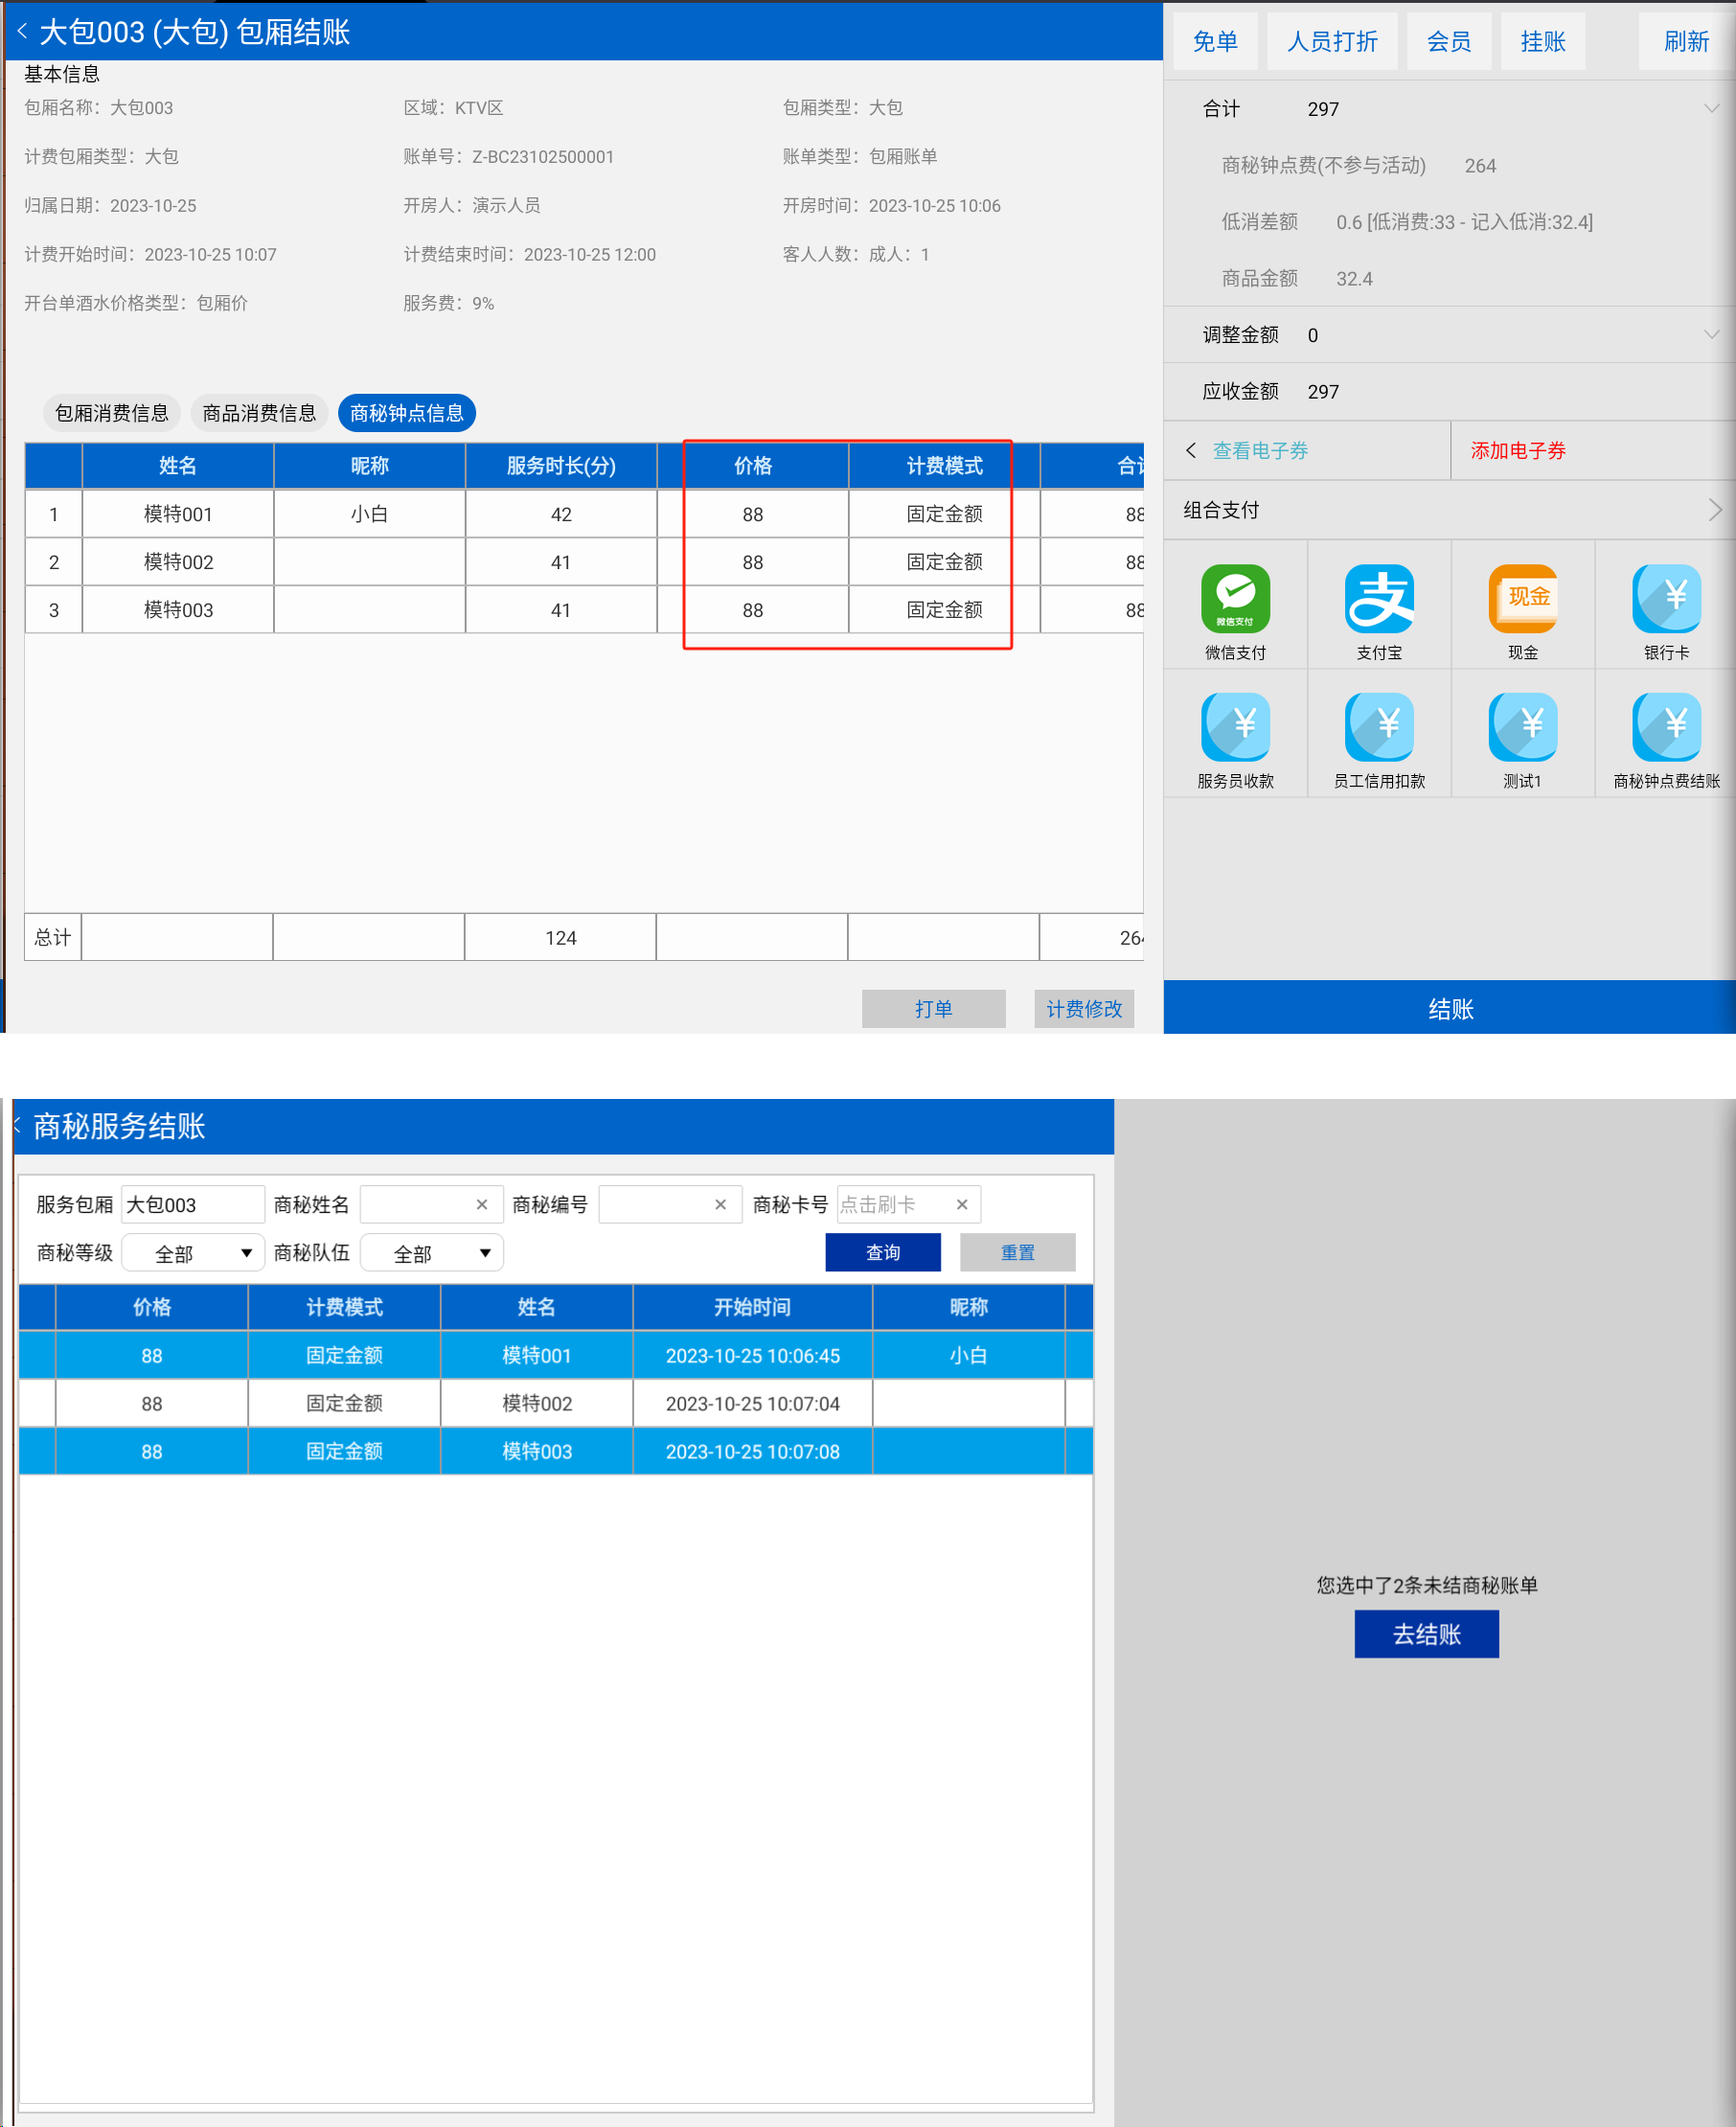Expand the 合计 297 breakdown chevron
Screen dimensions: 1736x2127
1711,108
